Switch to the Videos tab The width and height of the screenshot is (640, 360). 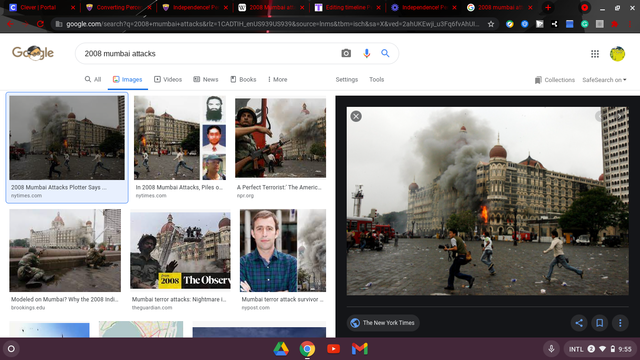[168, 80]
